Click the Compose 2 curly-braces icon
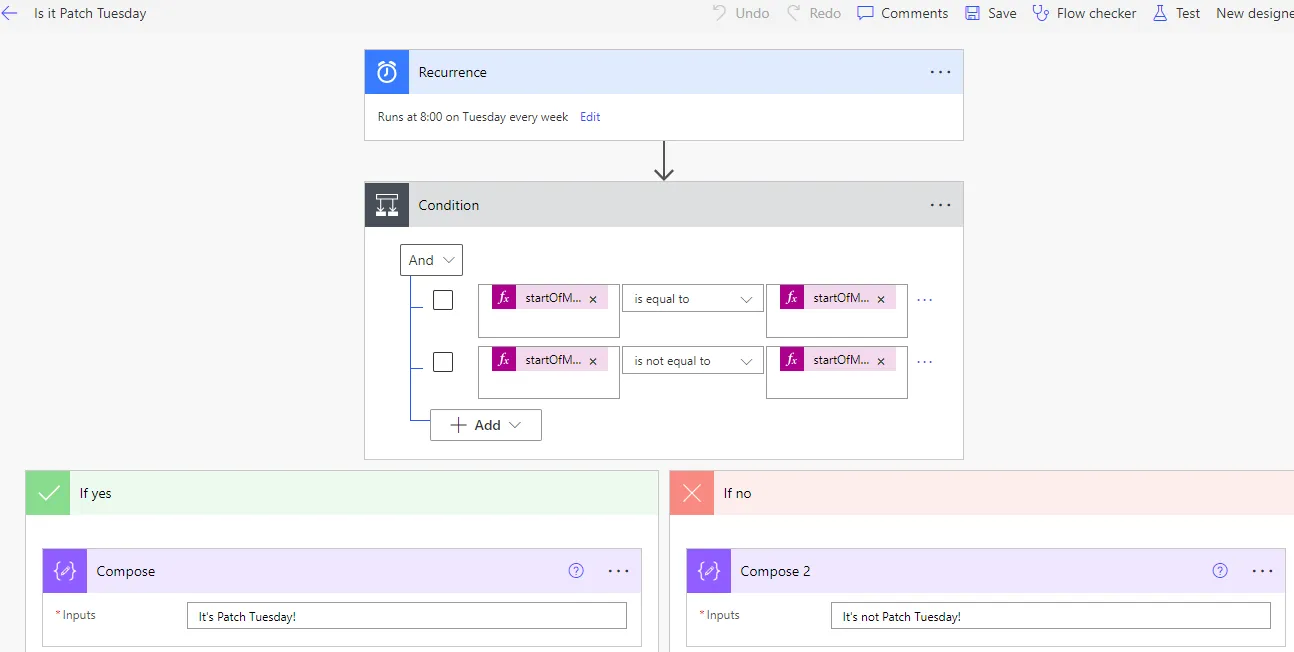The height and width of the screenshot is (652, 1294). (x=709, y=571)
